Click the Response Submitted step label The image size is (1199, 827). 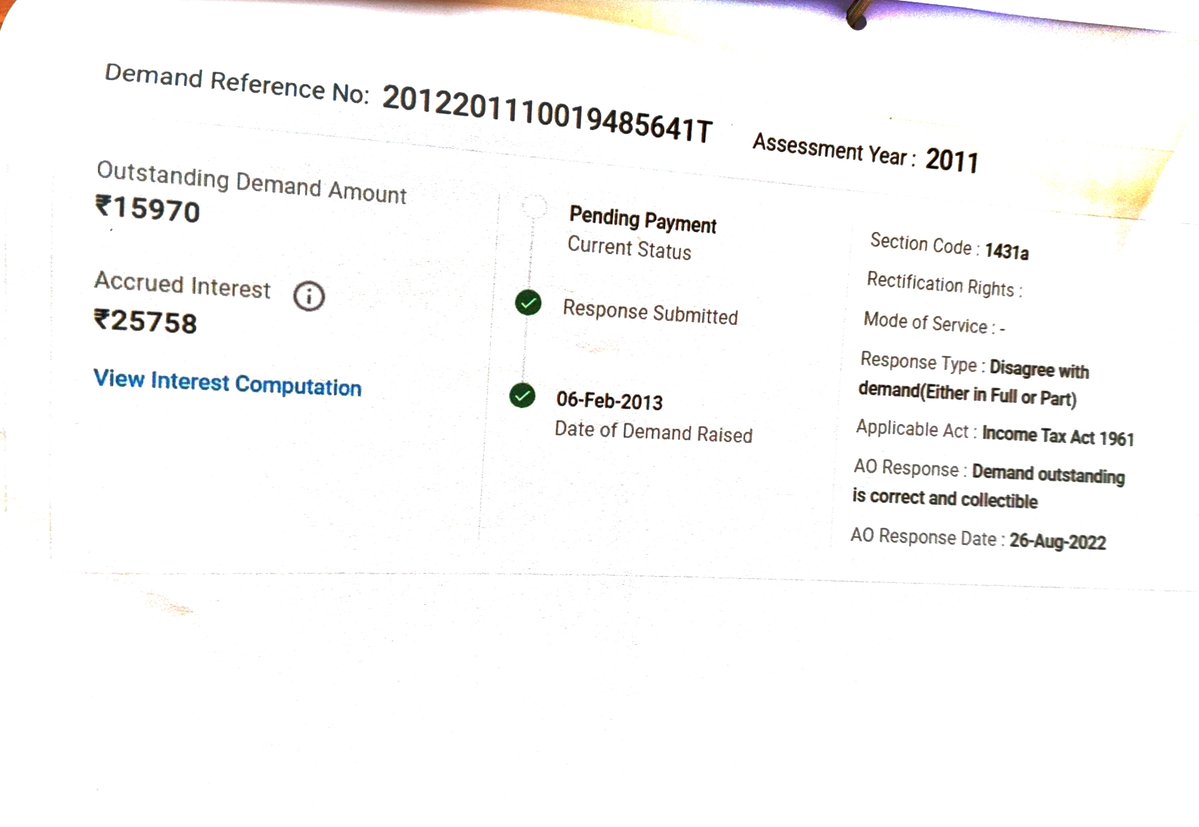pyautogui.click(x=650, y=313)
